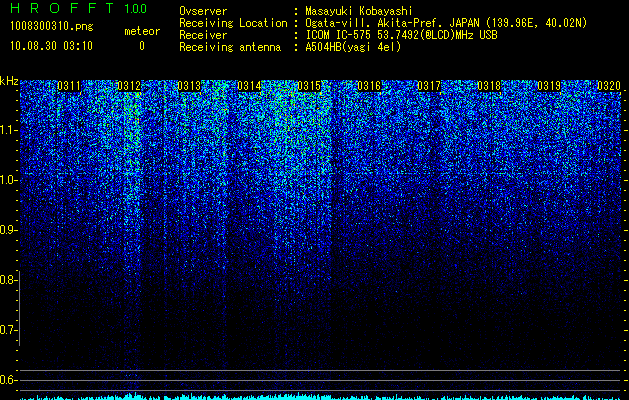The width and height of the screenshot is (629, 400).
Task: Click the timestamp 10.08.30 03:10
Action: point(51,46)
